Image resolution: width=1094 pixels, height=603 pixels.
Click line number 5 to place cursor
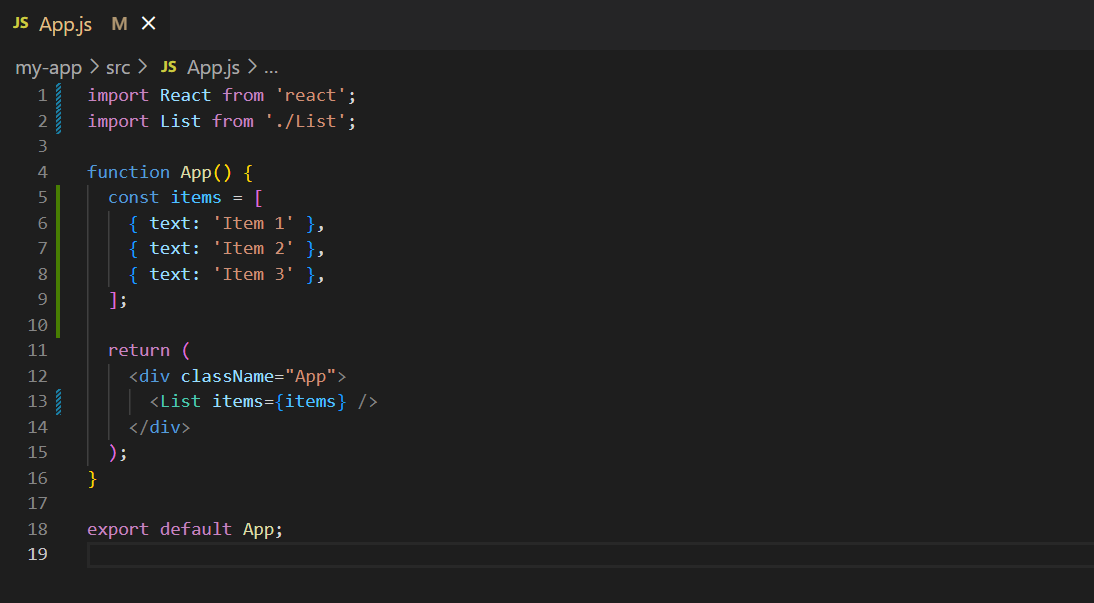point(42,197)
